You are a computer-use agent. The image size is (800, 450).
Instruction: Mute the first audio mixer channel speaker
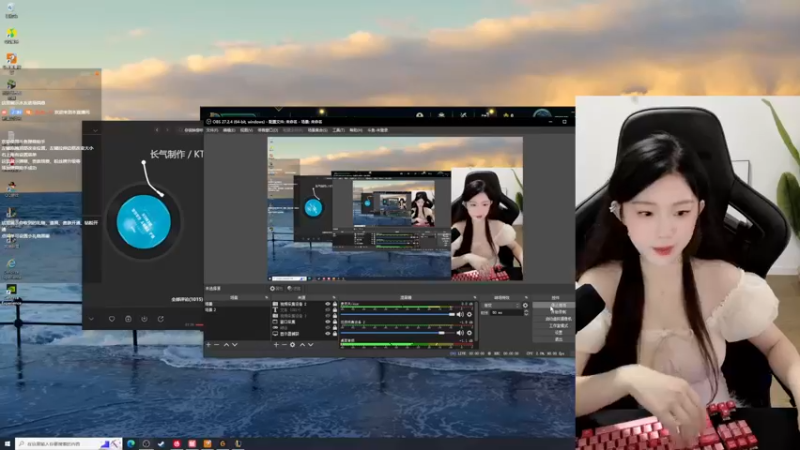[x=460, y=314]
